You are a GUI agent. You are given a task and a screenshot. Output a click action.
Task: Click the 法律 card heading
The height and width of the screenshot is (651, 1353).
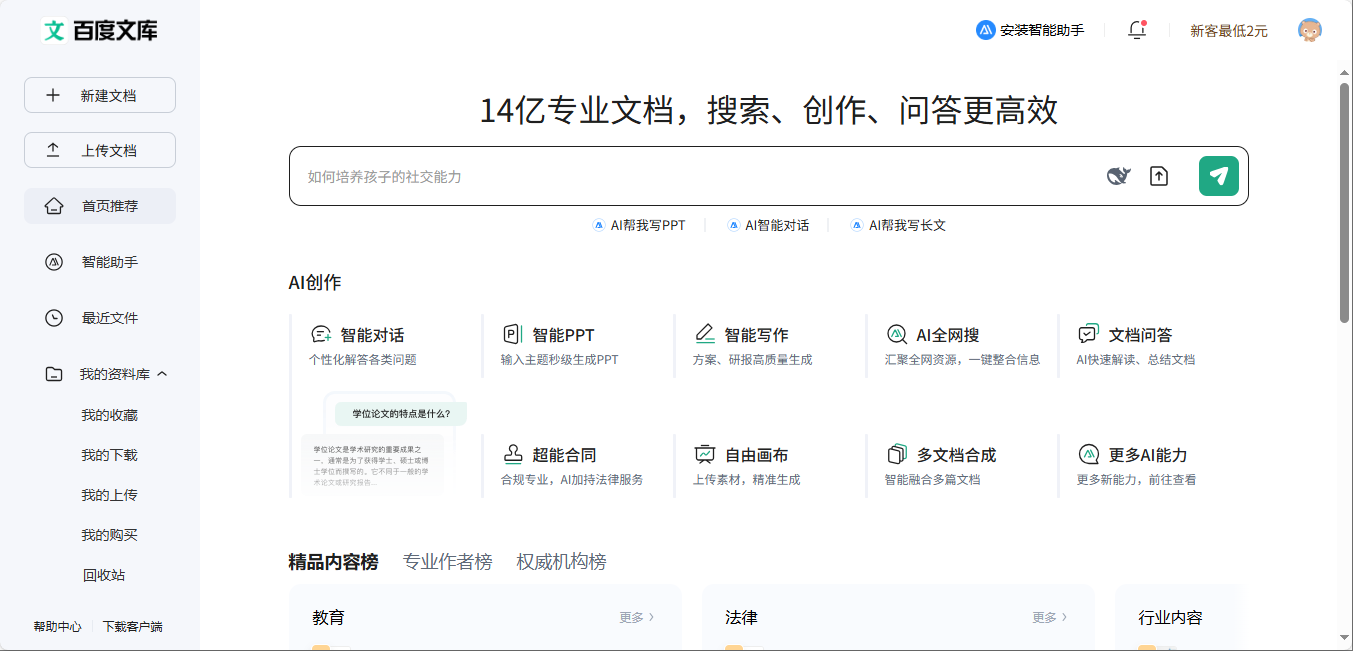click(741, 617)
